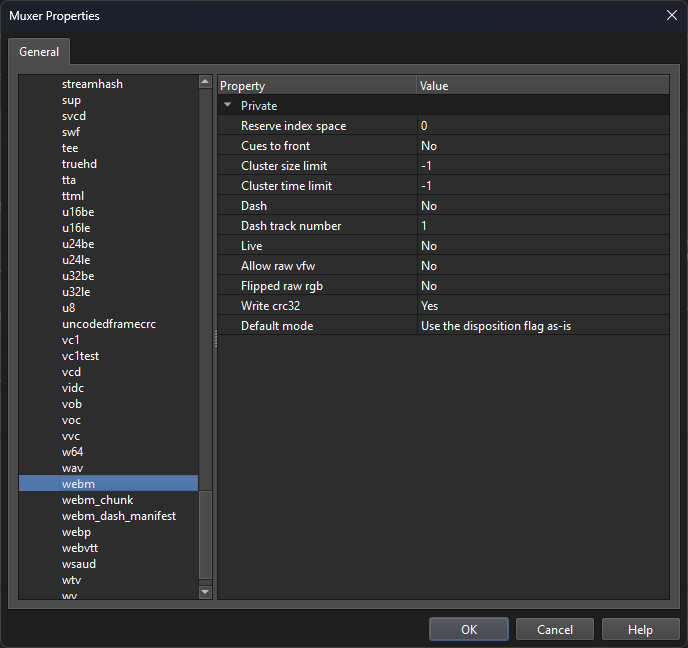Close the Muxer Properties dialog
The width and height of the screenshot is (688, 648).
(671, 15)
